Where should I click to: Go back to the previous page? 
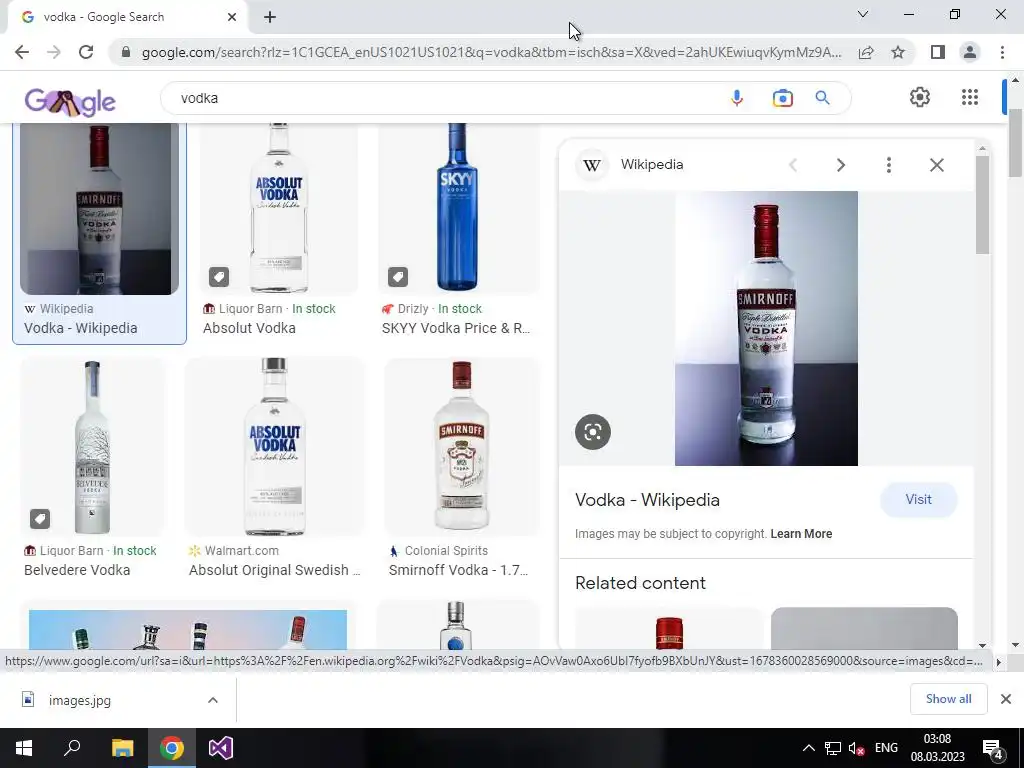22,52
